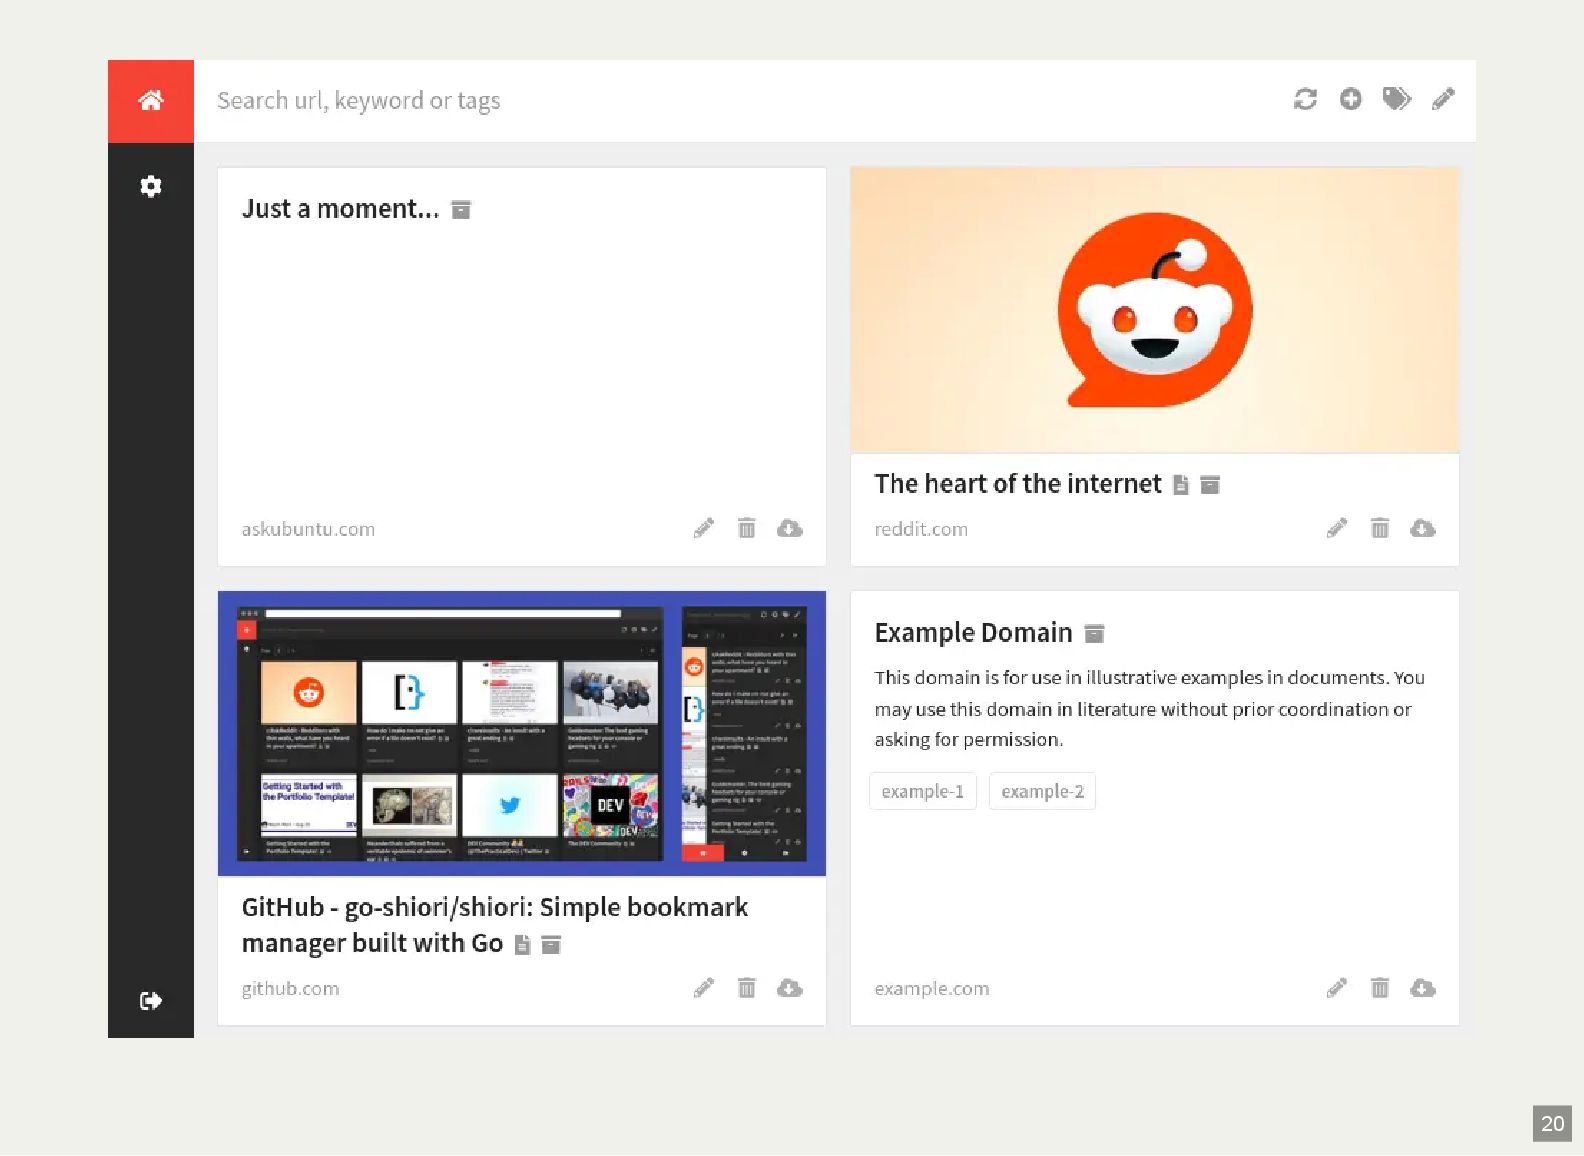This screenshot has height=1156, width=1584.
Task: Click the Example Domain description excerpt
Action: click(x=1150, y=708)
